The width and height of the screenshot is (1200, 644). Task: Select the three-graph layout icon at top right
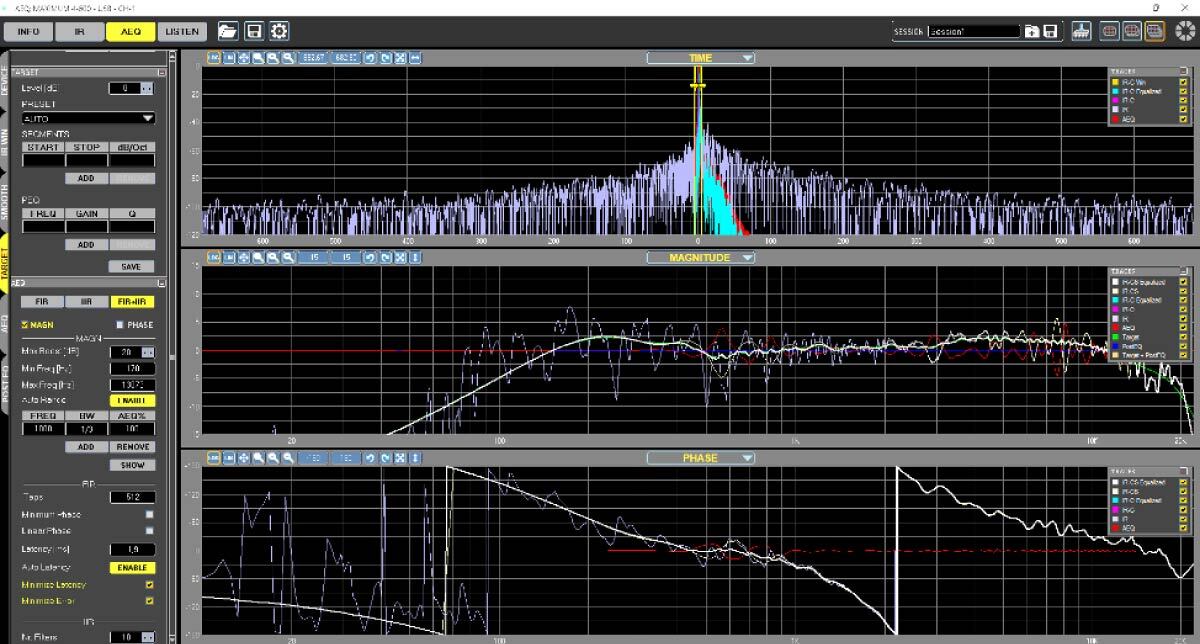point(1154,31)
